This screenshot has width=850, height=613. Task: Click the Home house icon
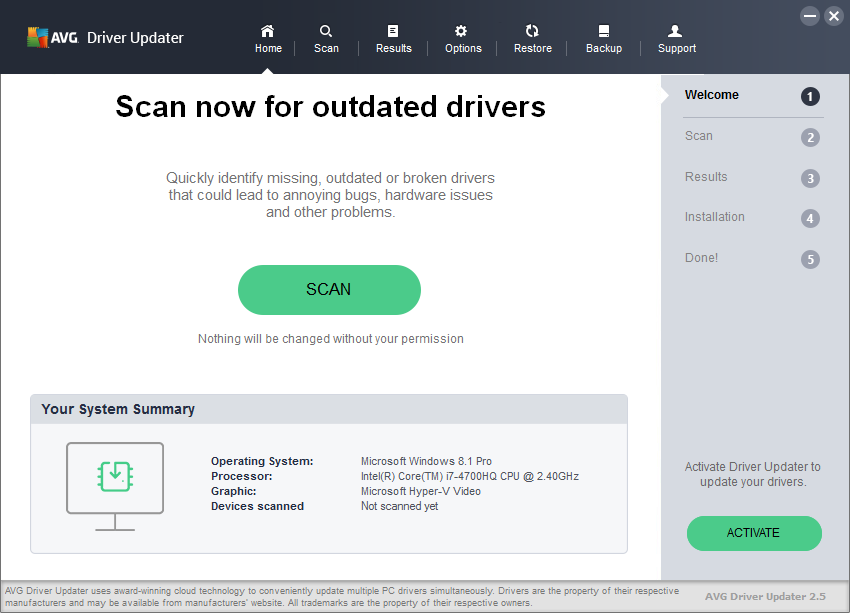coord(268,30)
